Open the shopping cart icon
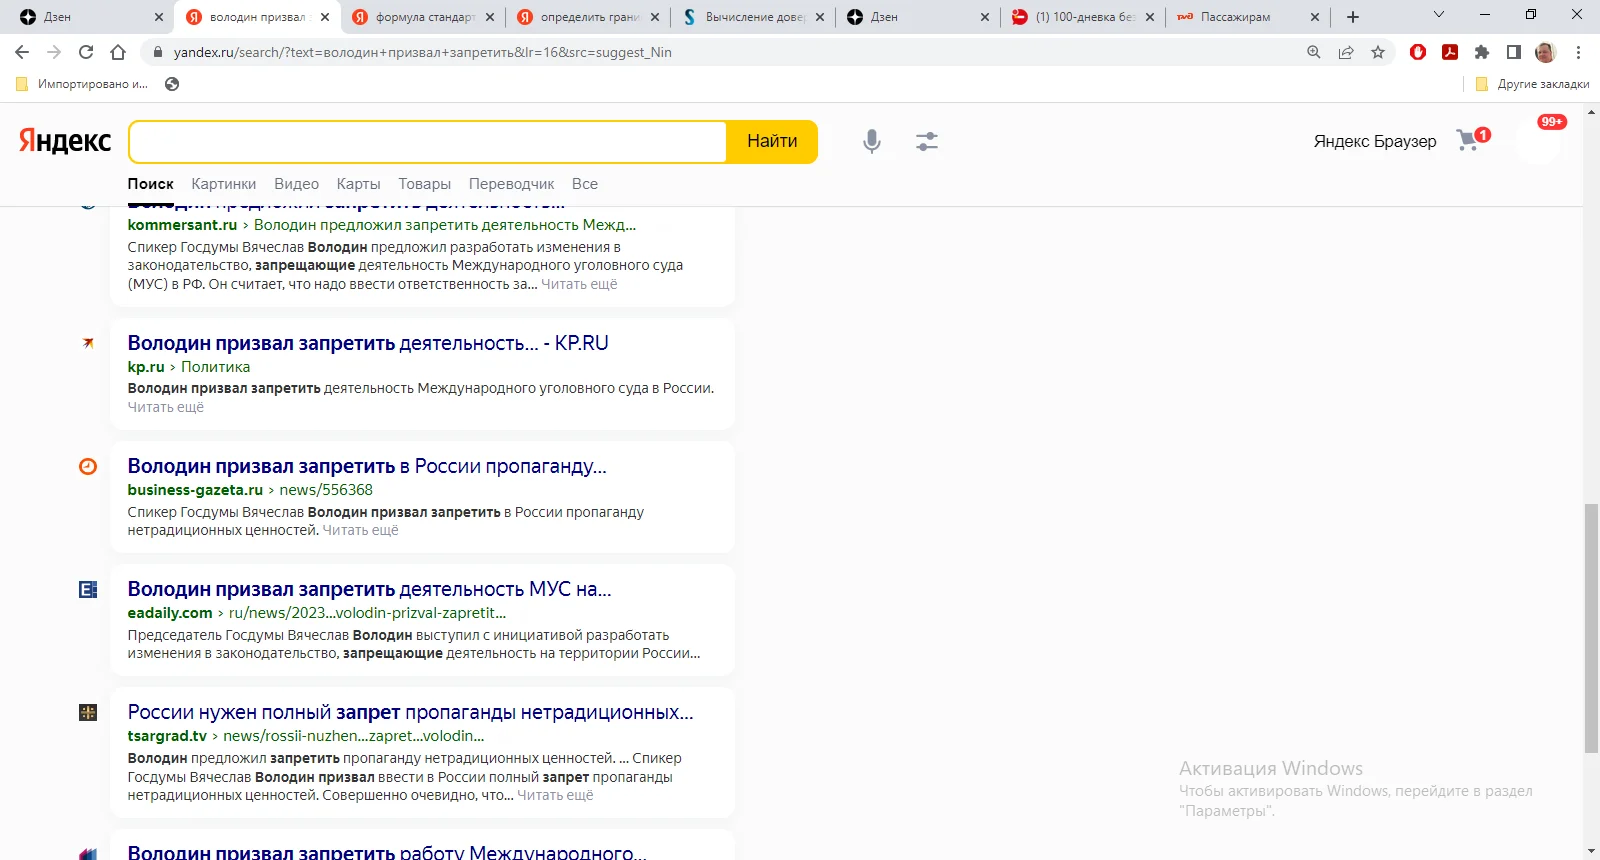This screenshot has height=860, width=1600. pos(1469,140)
